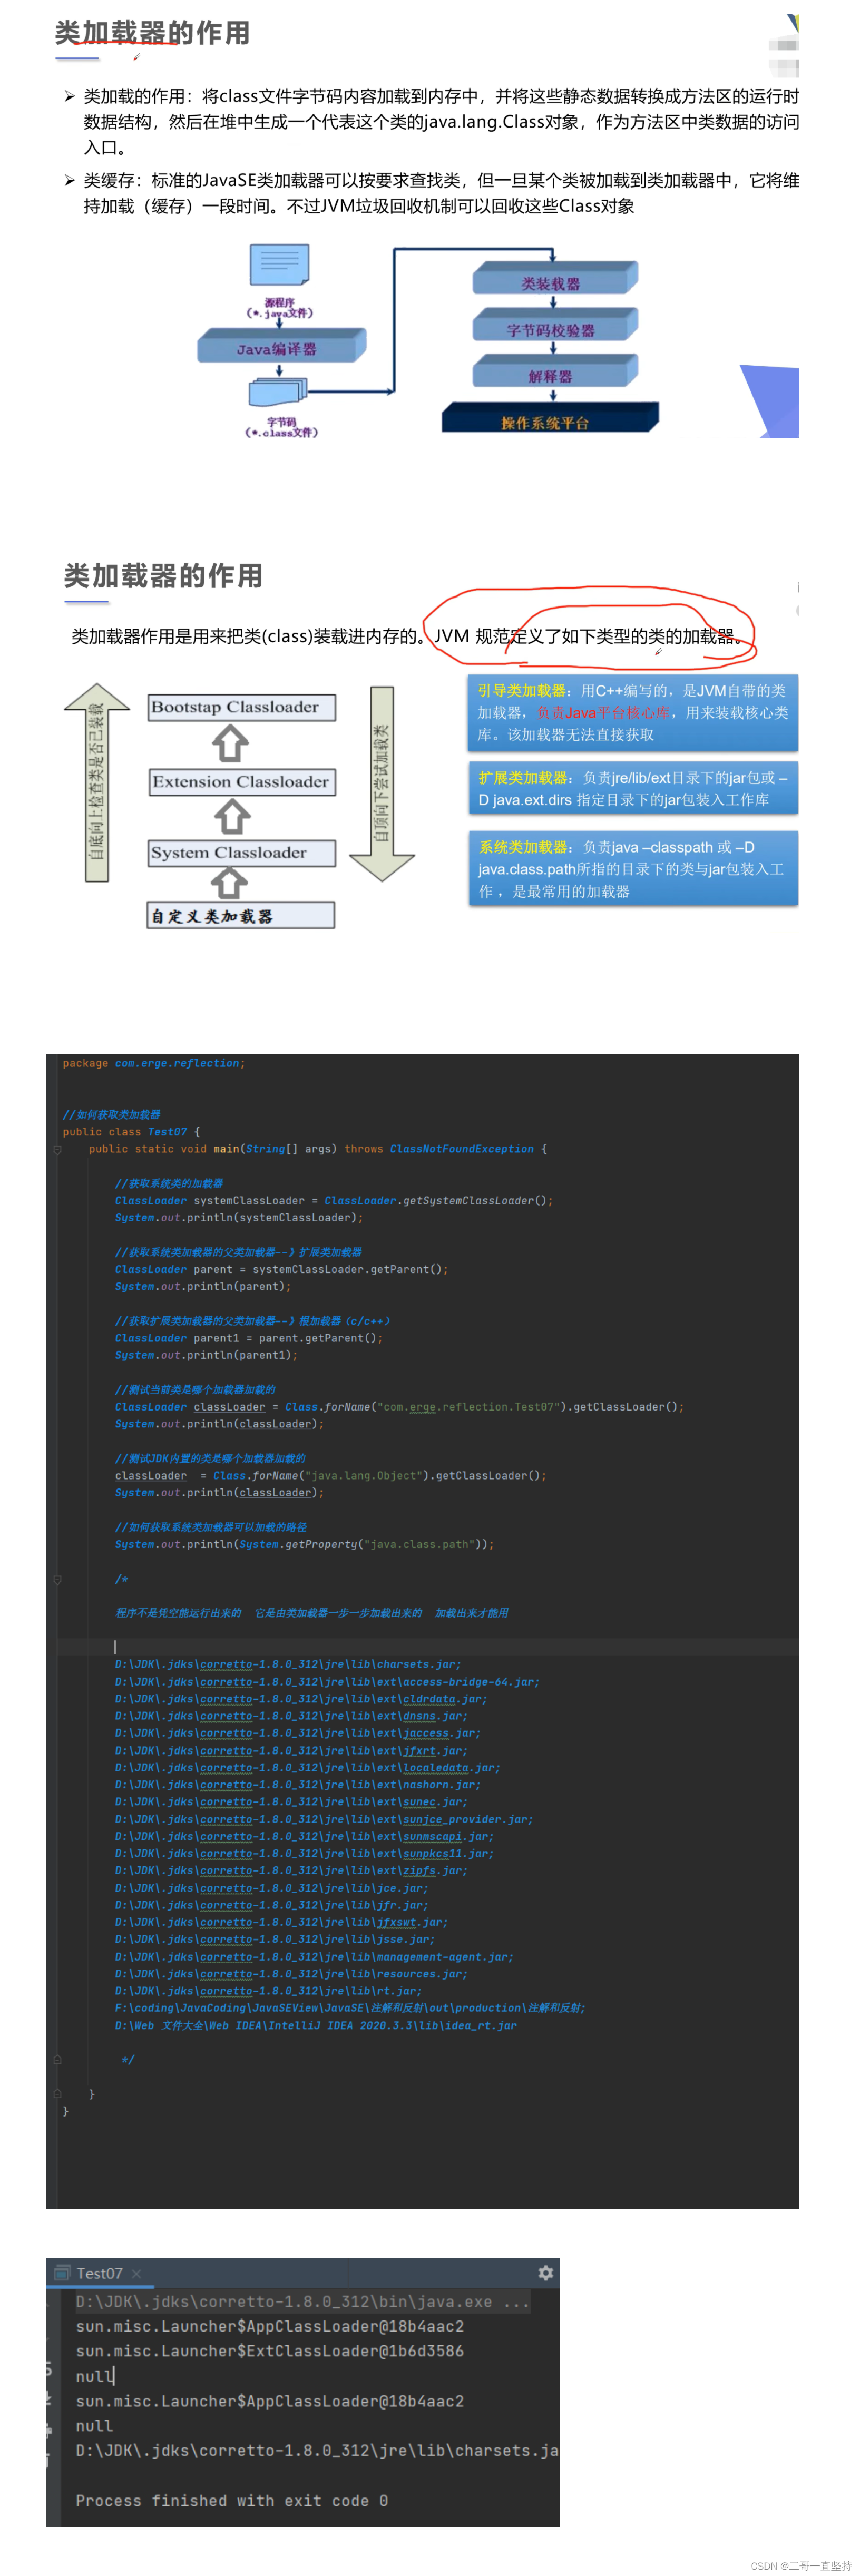This screenshot has width=860, height=2576.
Task: Click the up arrow above 自定义类加载器
Action: [x=230, y=883]
